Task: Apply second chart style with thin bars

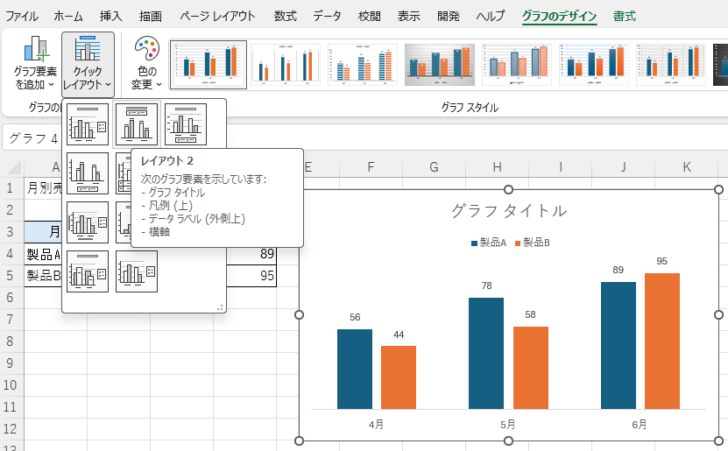Action: pos(285,65)
